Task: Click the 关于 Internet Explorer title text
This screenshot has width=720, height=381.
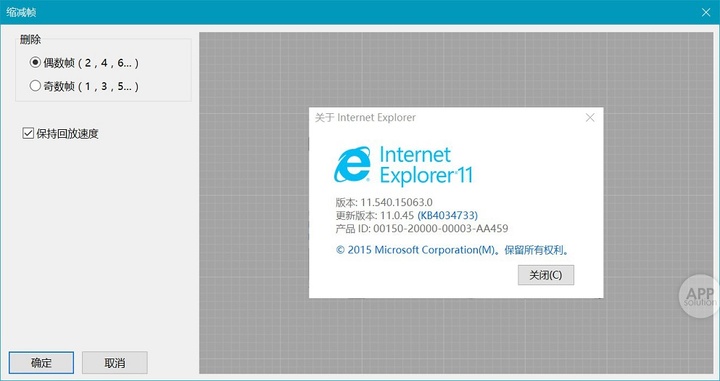Action: tap(365, 118)
